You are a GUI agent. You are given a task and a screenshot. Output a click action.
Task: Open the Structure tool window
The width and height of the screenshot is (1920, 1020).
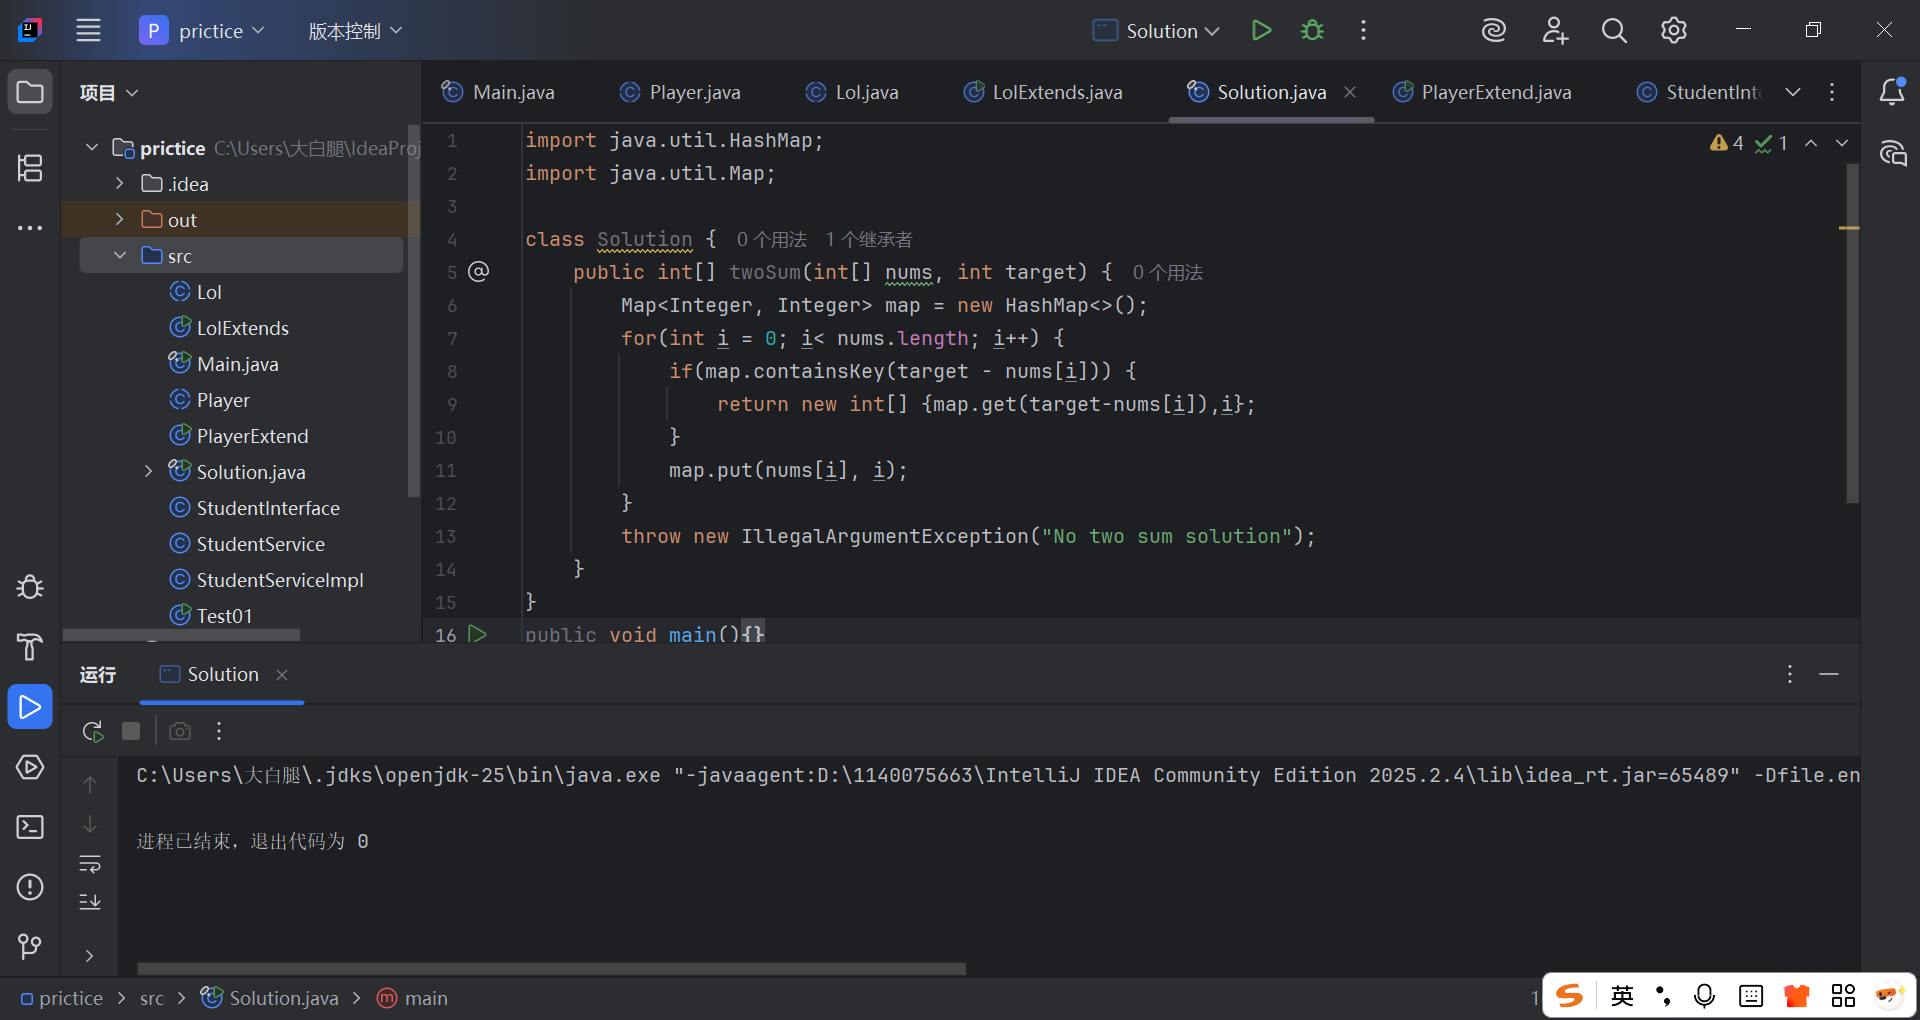pyautogui.click(x=30, y=168)
